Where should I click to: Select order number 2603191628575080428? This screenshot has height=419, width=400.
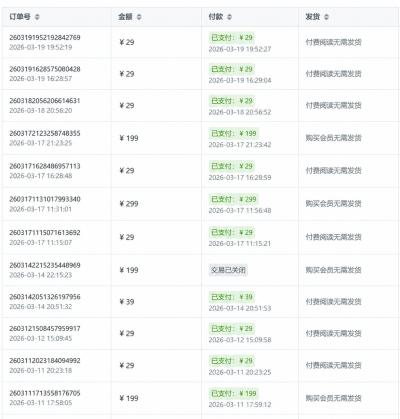pos(45,69)
